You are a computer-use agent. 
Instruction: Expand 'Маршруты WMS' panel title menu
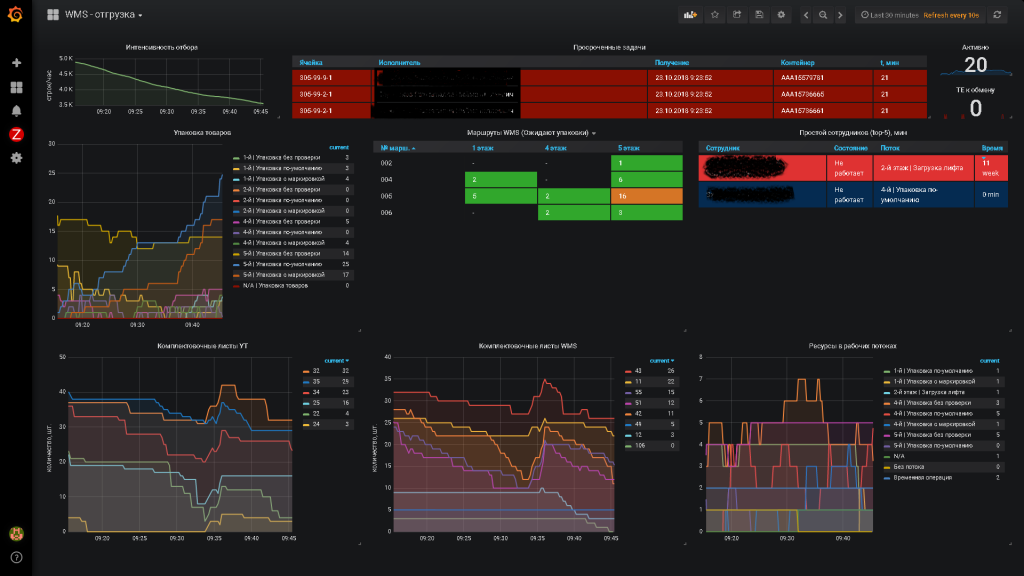tap(530, 133)
